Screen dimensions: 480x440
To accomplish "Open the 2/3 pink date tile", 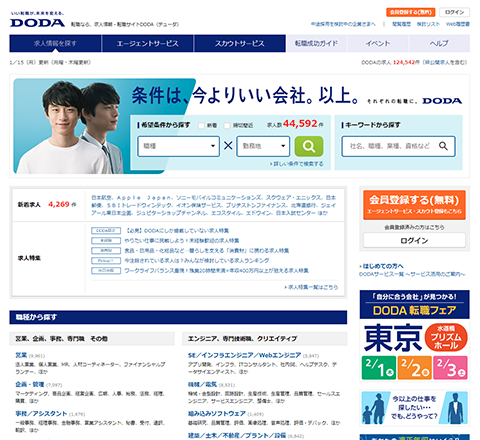I will pos(450,368).
